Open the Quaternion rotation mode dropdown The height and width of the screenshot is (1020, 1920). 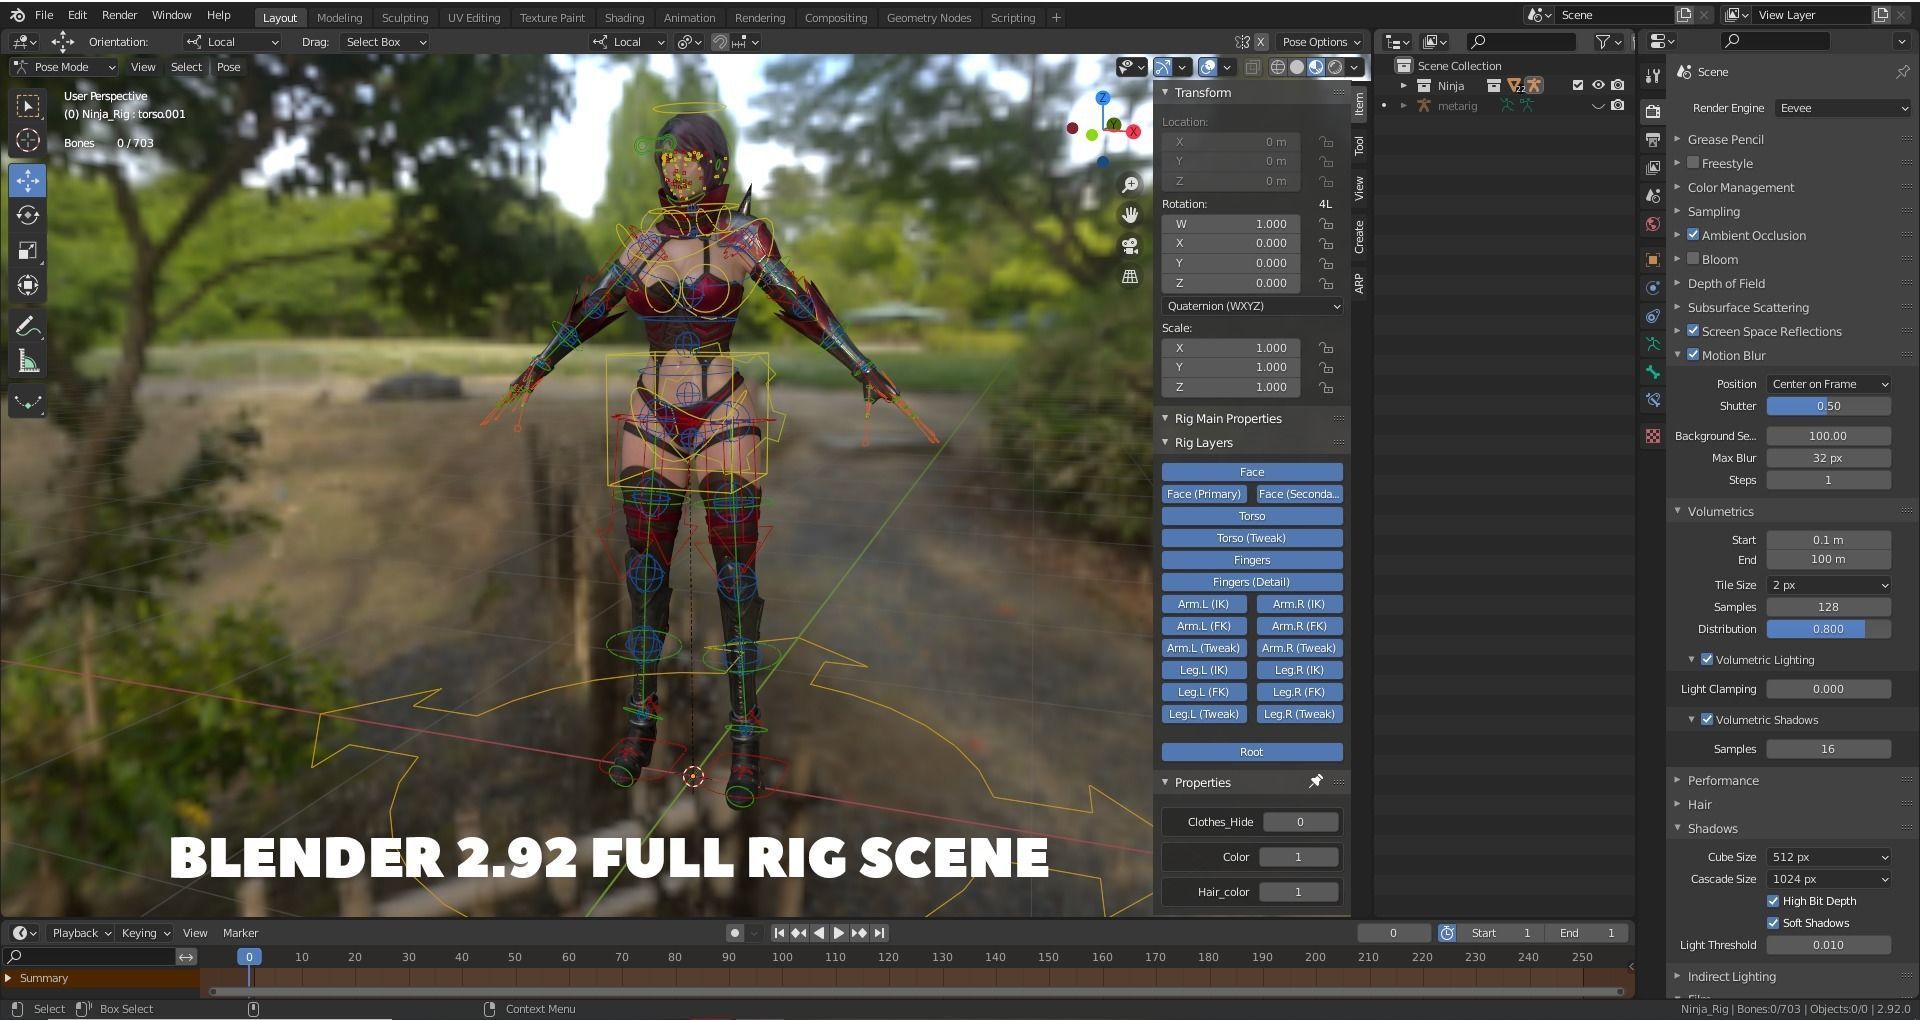(1252, 306)
